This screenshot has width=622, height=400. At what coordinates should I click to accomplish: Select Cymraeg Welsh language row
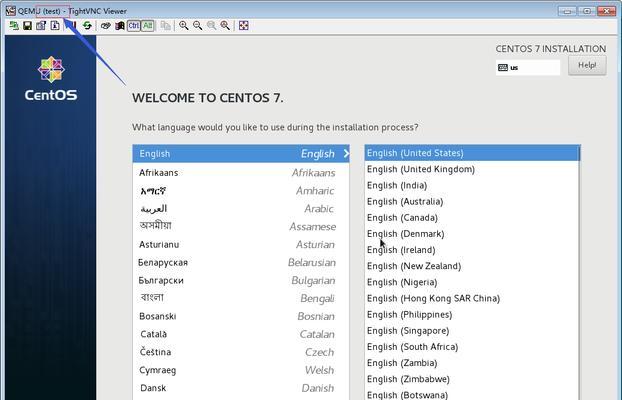[x=241, y=370]
